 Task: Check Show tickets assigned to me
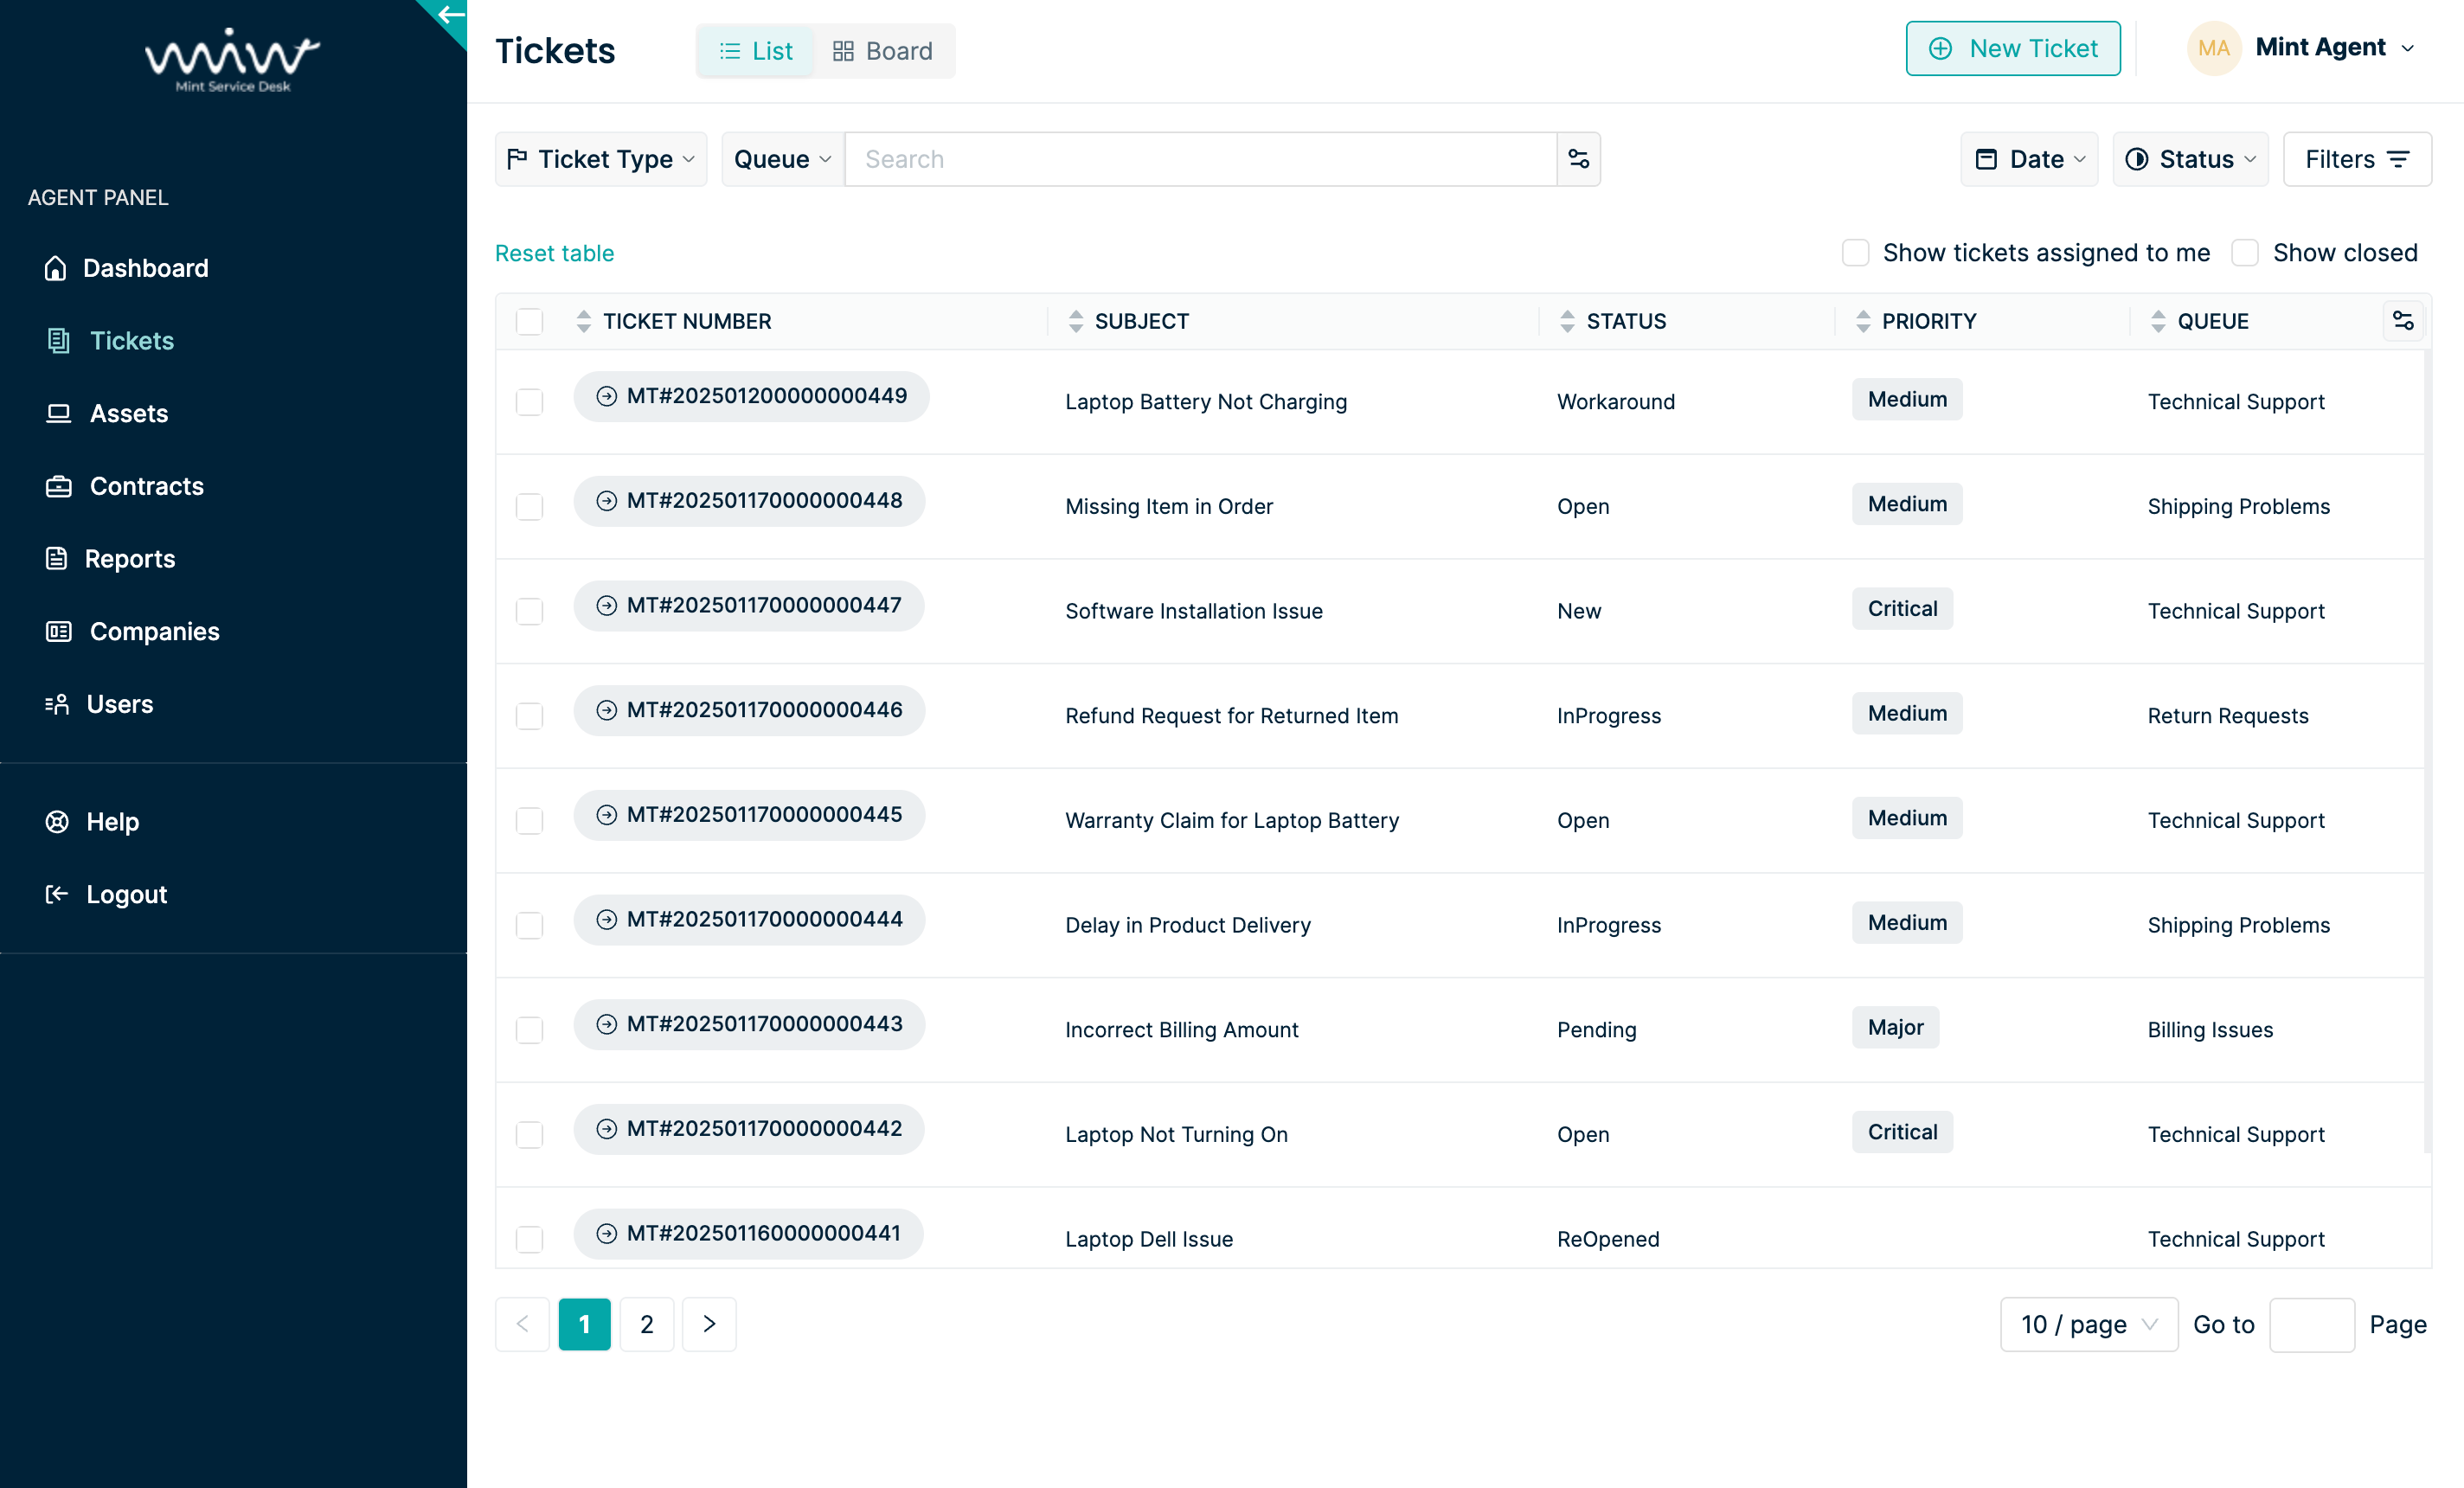click(x=1855, y=253)
